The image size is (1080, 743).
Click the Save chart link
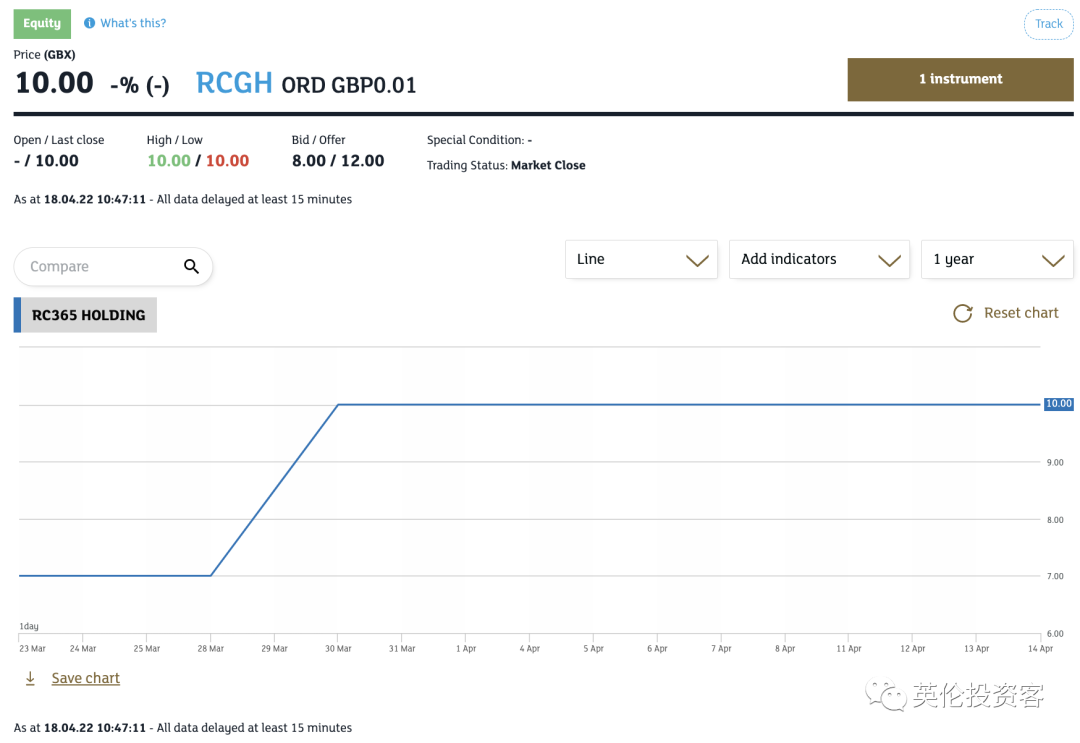(85, 678)
